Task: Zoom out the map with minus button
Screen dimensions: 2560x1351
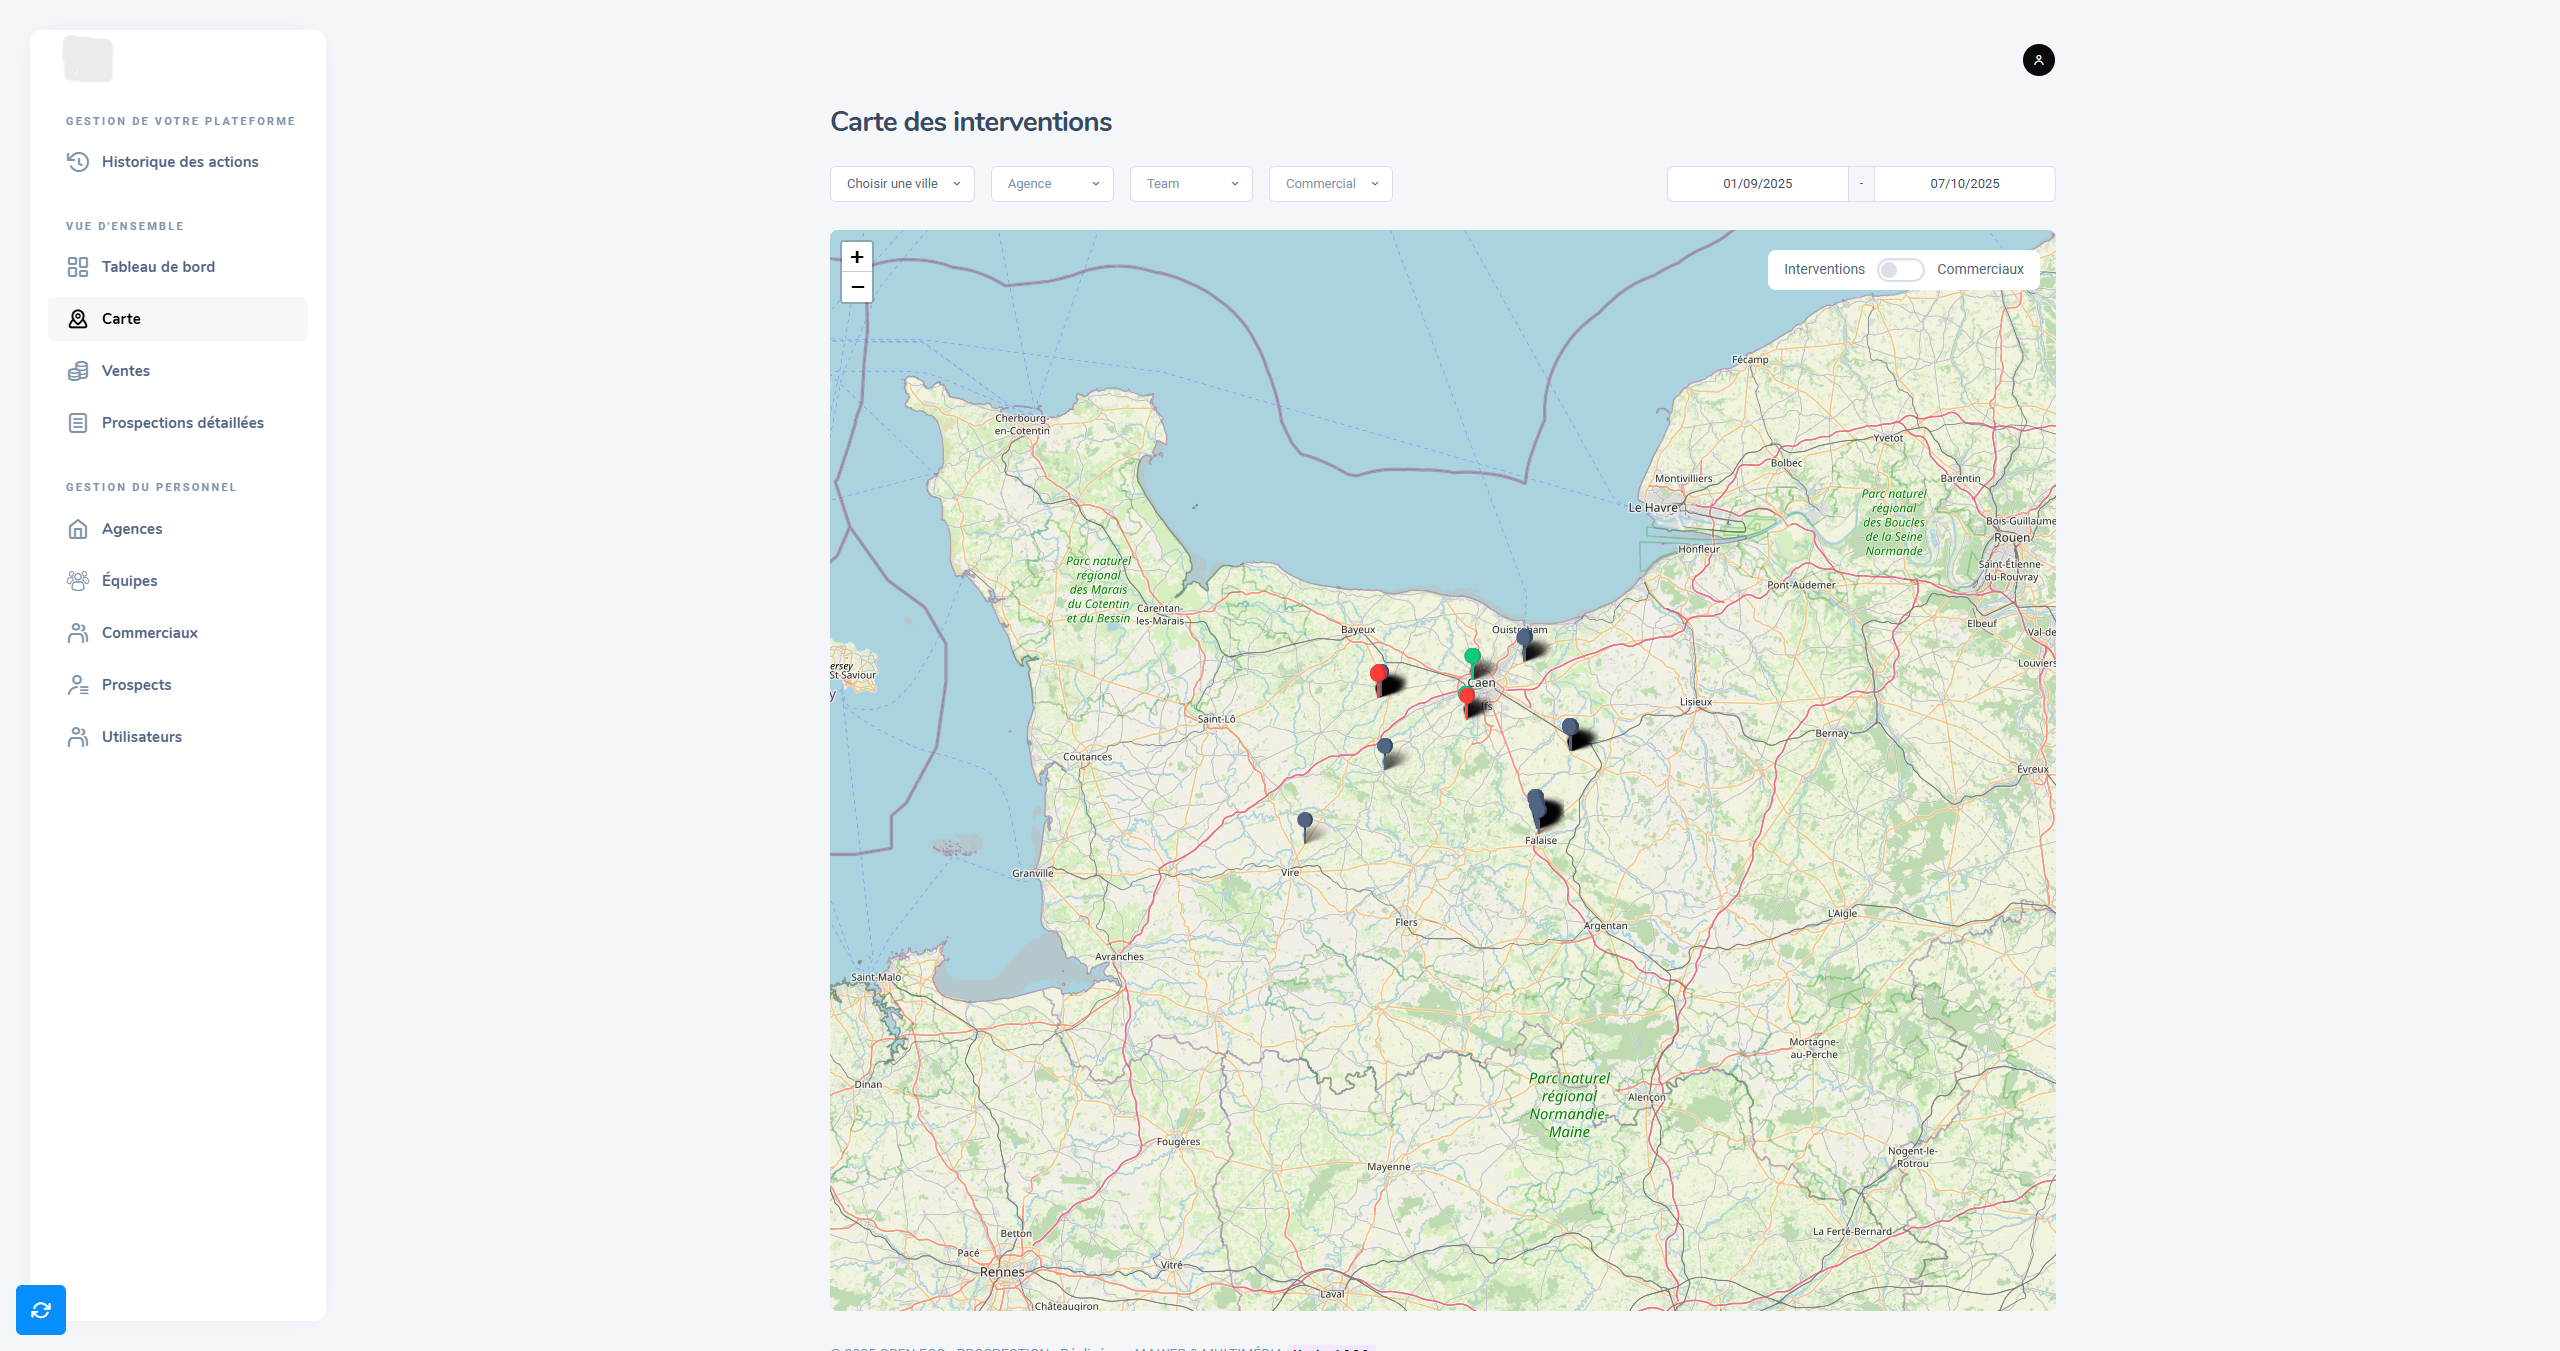Action: click(857, 287)
